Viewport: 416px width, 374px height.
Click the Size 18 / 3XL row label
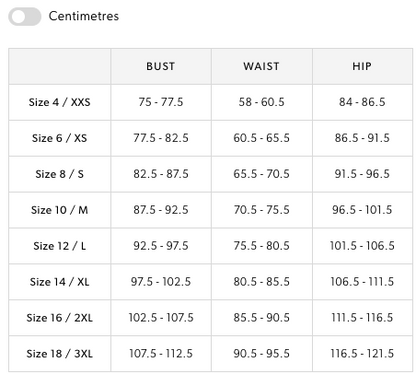59,354
